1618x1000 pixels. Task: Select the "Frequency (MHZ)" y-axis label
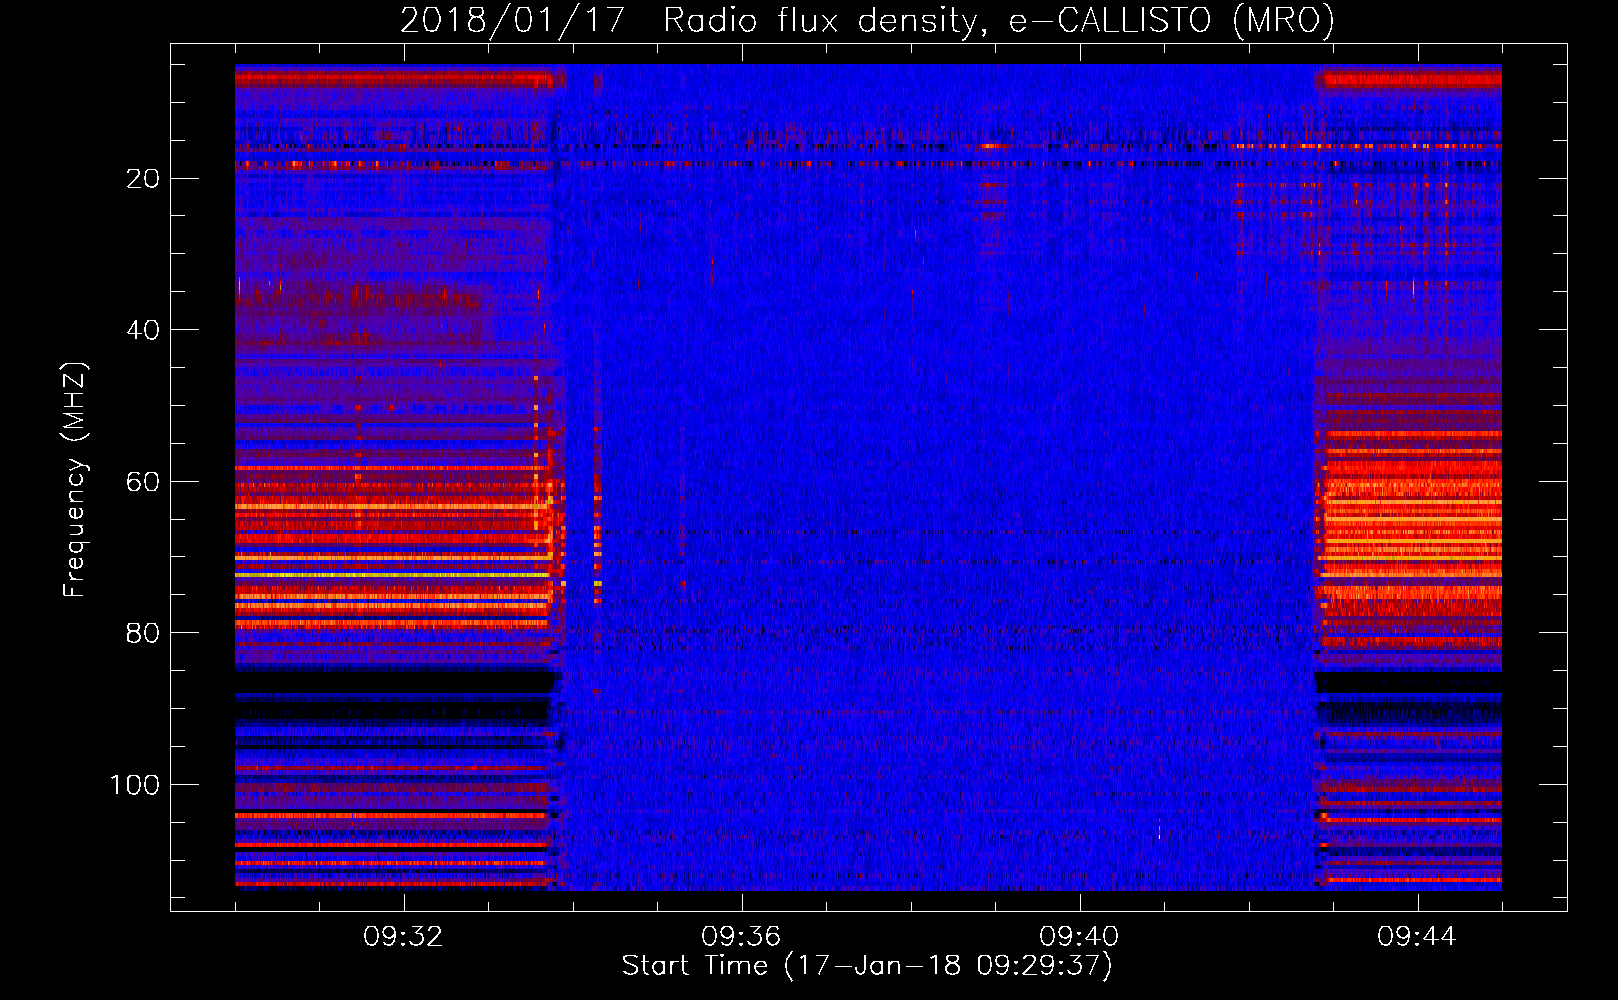(x=76, y=480)
